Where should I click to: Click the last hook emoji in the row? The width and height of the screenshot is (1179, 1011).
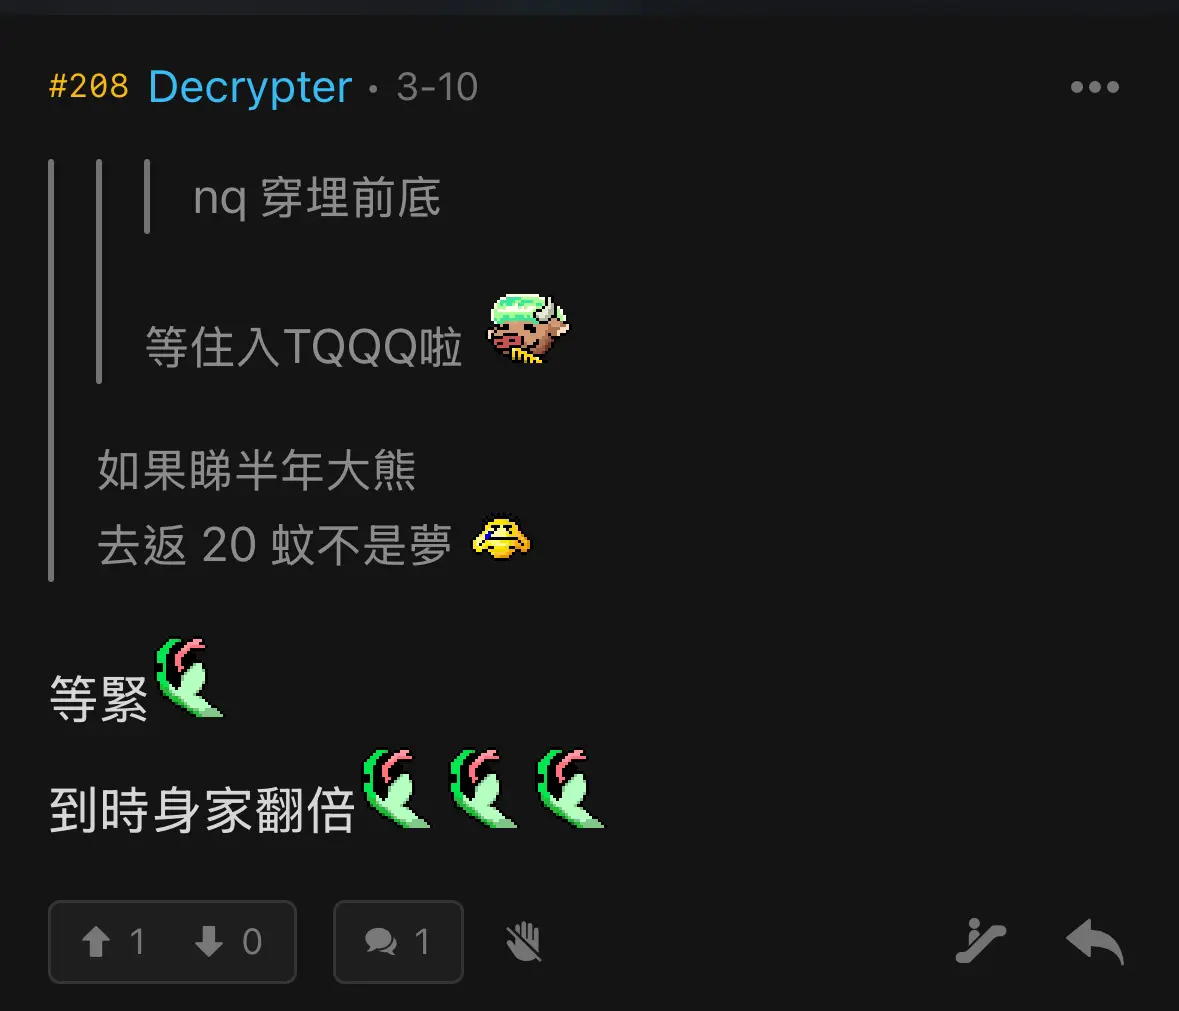[x=570, y=789]
